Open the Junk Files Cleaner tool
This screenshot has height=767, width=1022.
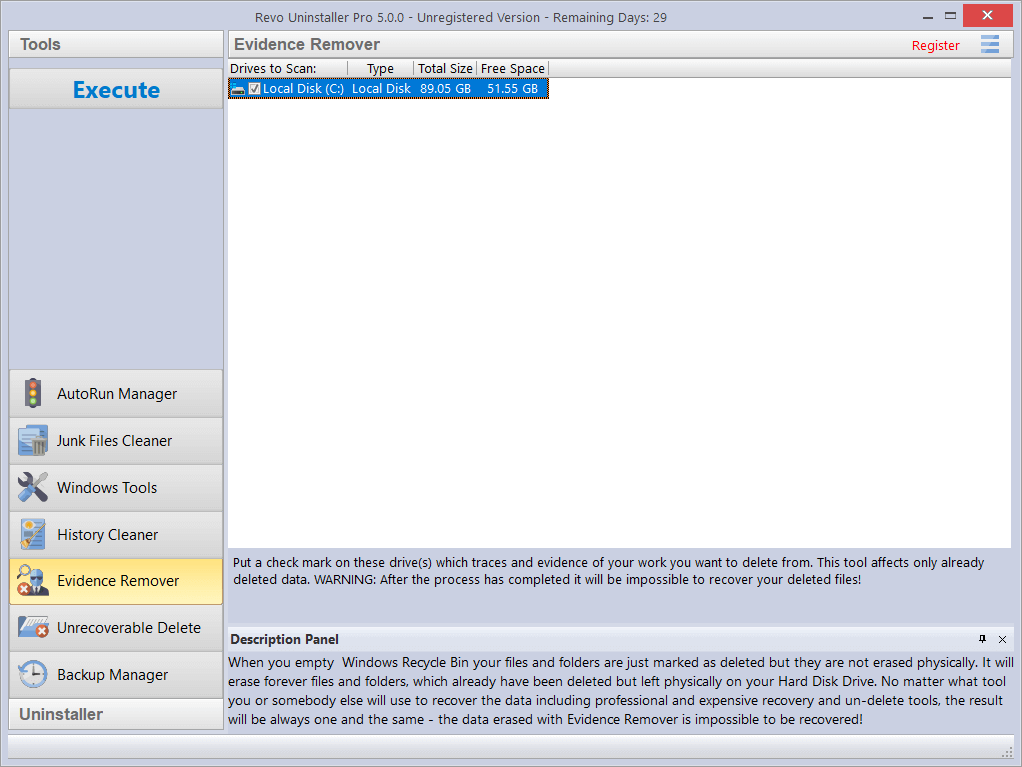pyautogui.click(x=116, y=441)
